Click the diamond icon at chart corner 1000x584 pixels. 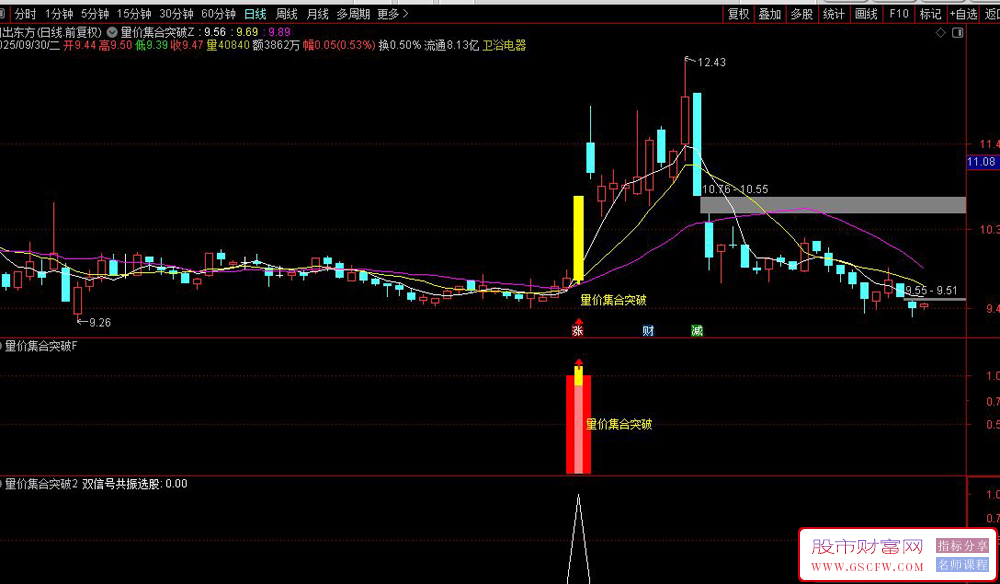pos(941,33)
